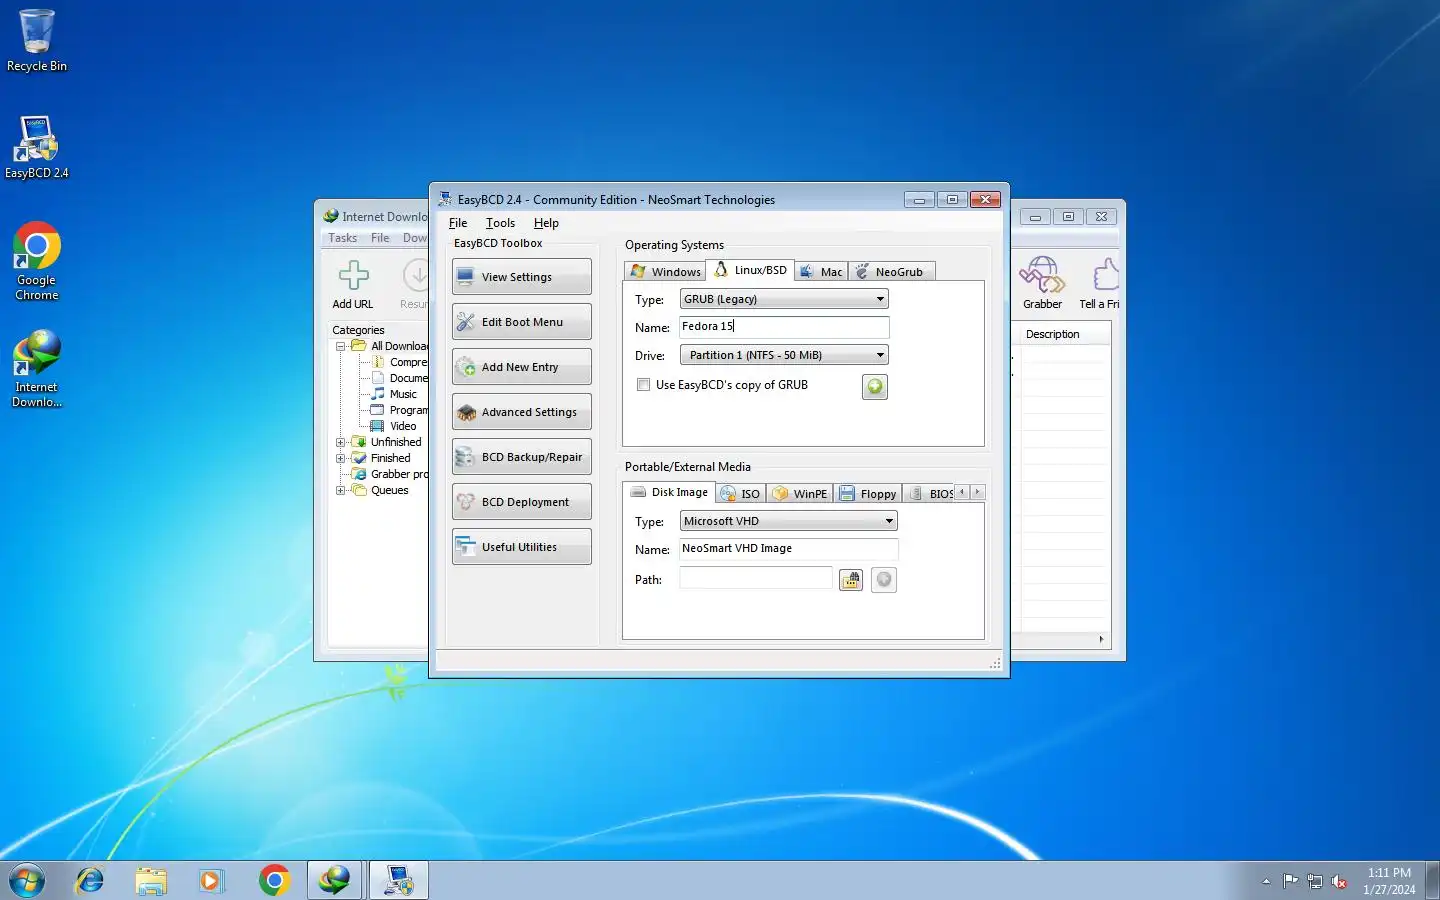Select EasyBCD 2.4 desktop shortcut
The height and width of the screenshot is (900, 1440).
pos(37,147)
